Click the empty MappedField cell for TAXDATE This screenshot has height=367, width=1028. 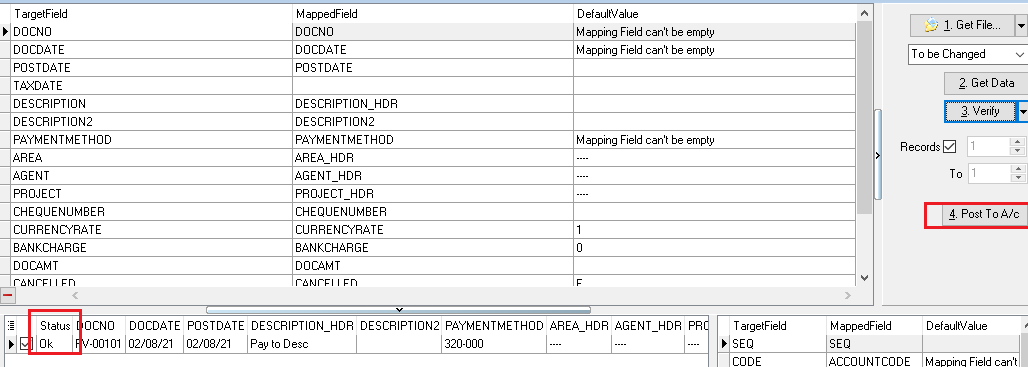[433, 86]
